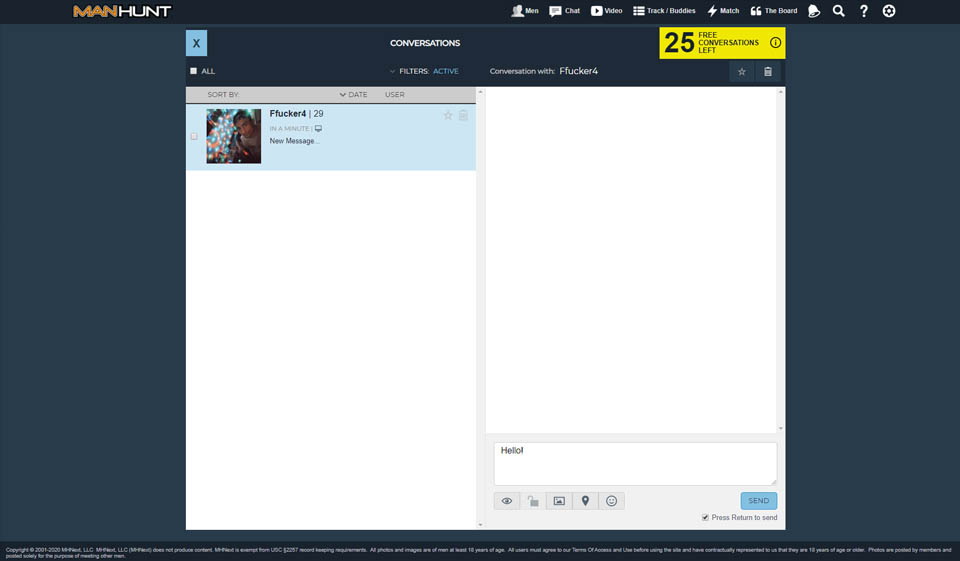Click the location pin icon below message box

coord(585,501)
